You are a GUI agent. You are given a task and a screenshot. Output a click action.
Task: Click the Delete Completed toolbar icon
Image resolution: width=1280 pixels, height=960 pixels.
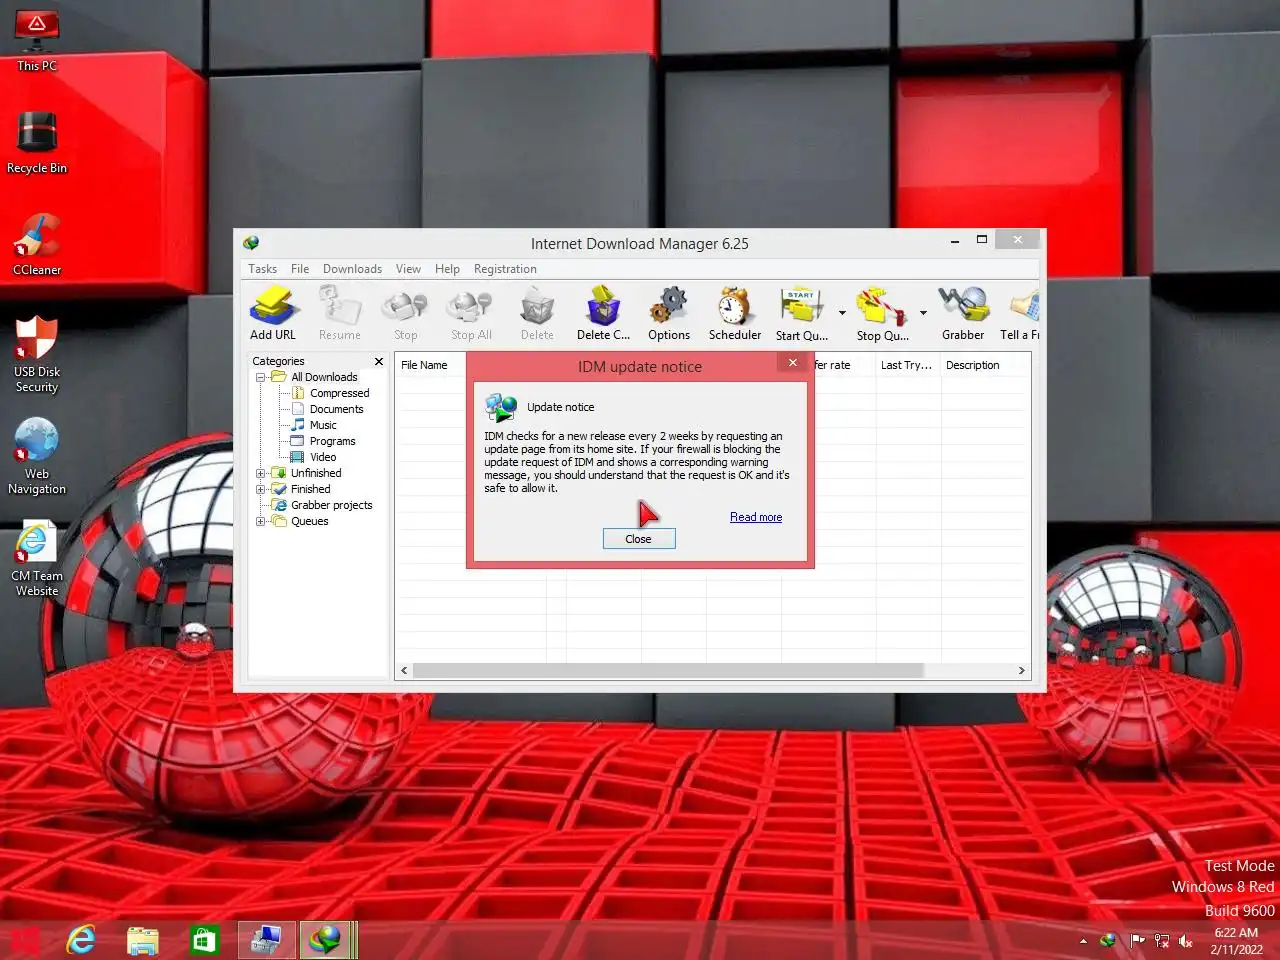pos(603,313)
